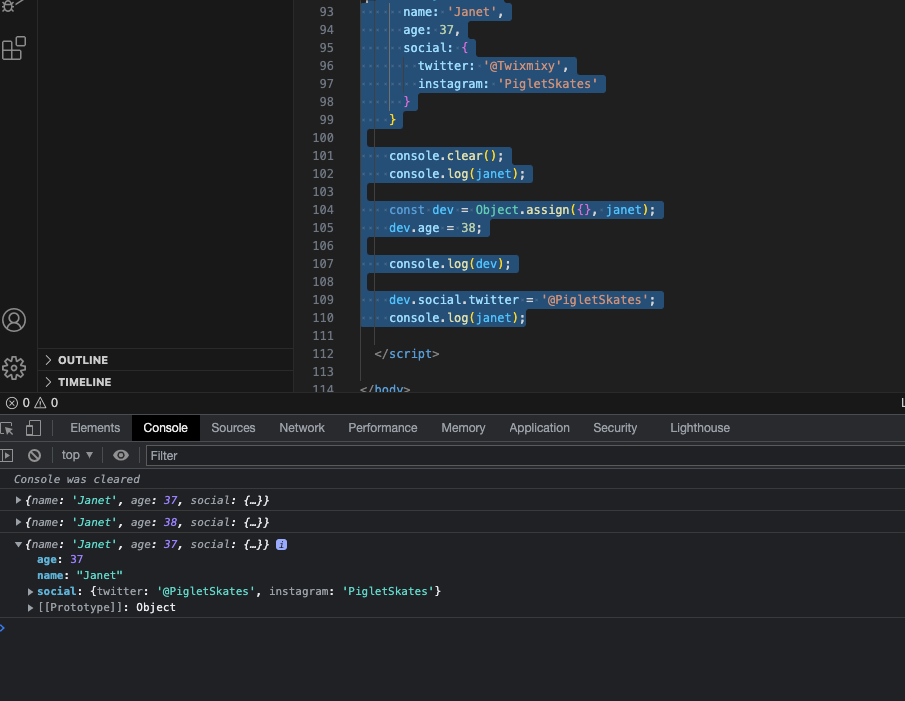Click the console Filter input field
This screenshot has height=701, width=905.
pyautogui.click(x=500, y=455)
